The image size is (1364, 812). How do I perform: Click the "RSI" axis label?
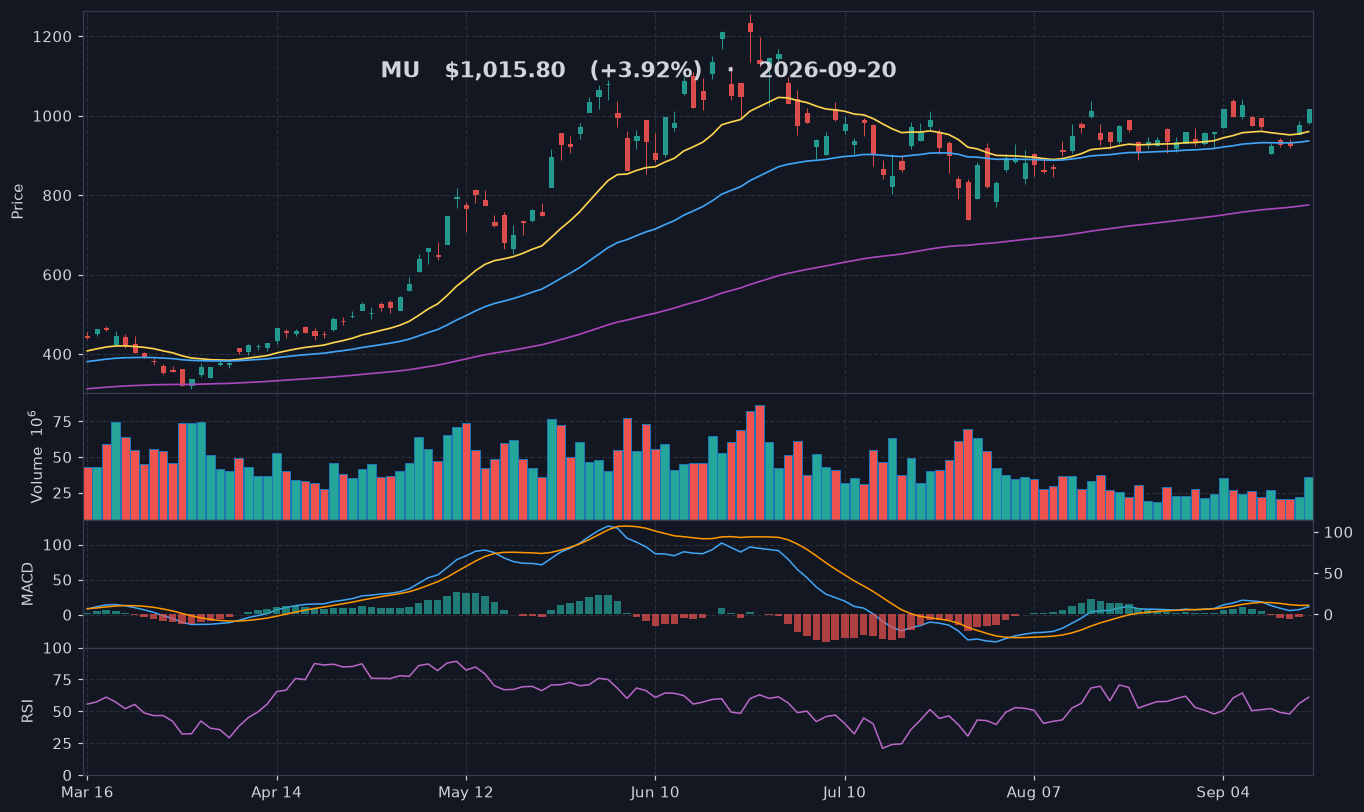[28, 712]
